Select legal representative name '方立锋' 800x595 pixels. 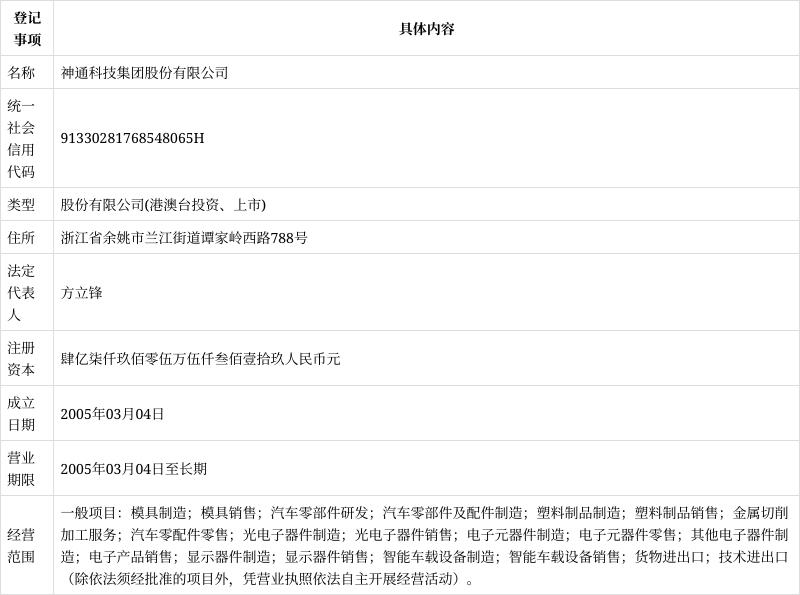point(82,292)
